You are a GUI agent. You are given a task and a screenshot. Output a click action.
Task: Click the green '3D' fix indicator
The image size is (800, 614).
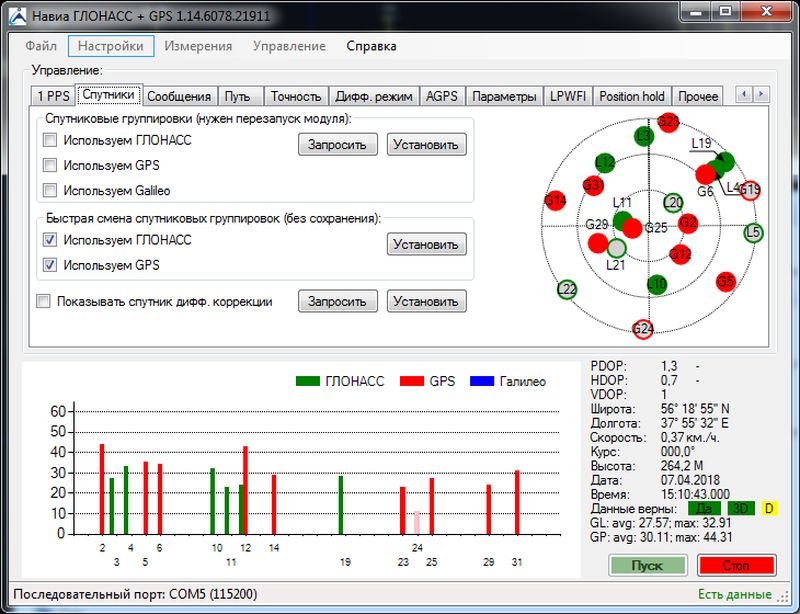[x=740, y=508]
